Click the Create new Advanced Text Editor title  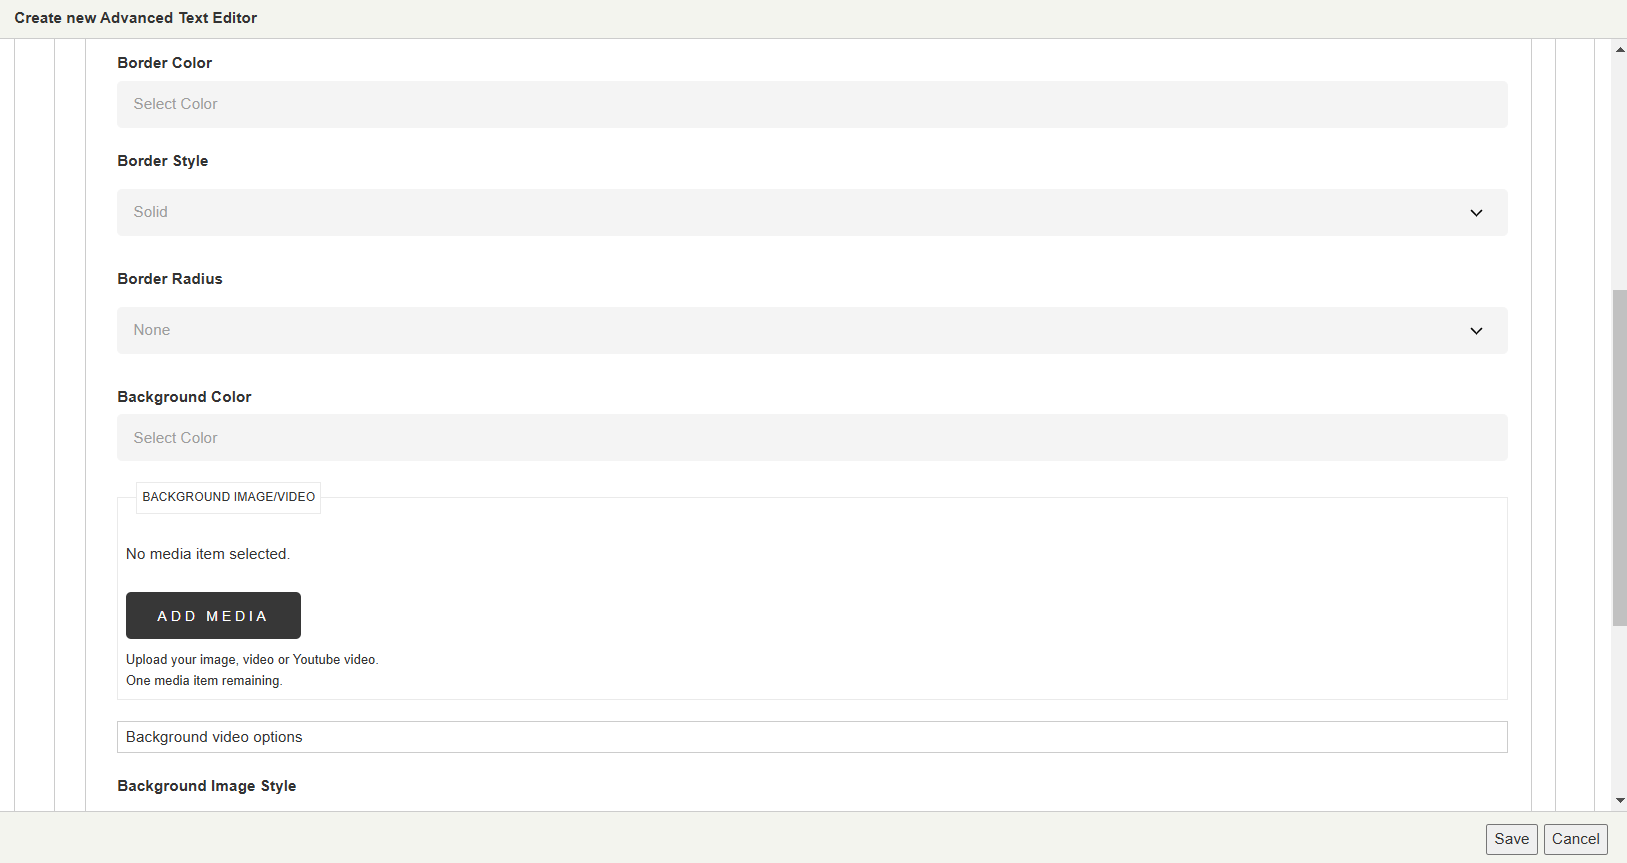pos(136,18)
